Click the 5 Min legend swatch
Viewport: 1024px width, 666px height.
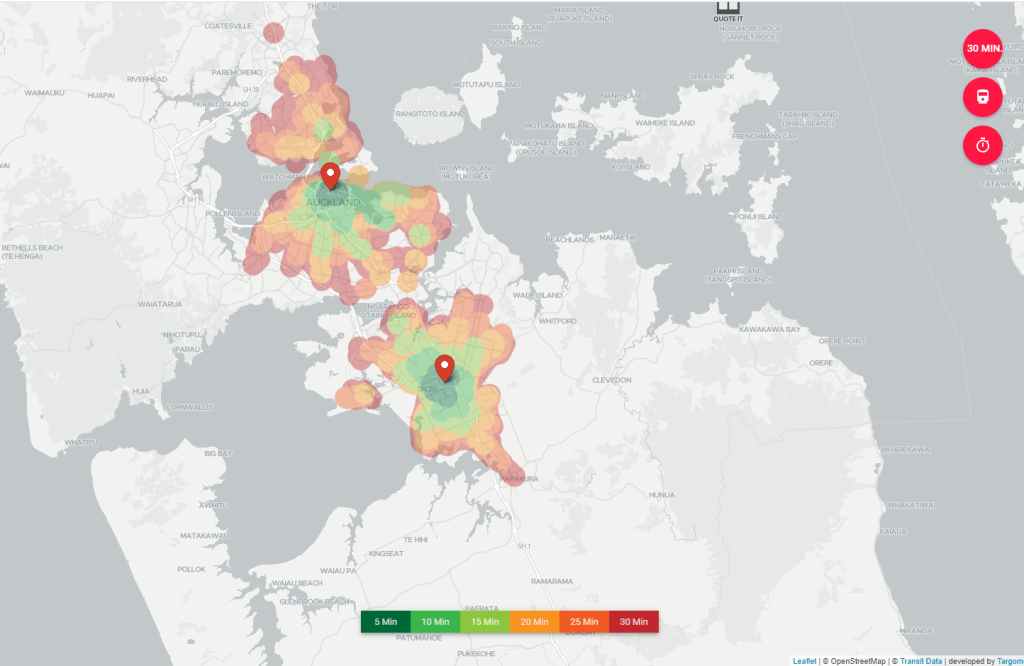pyautogui.click(x=385, y=622)
